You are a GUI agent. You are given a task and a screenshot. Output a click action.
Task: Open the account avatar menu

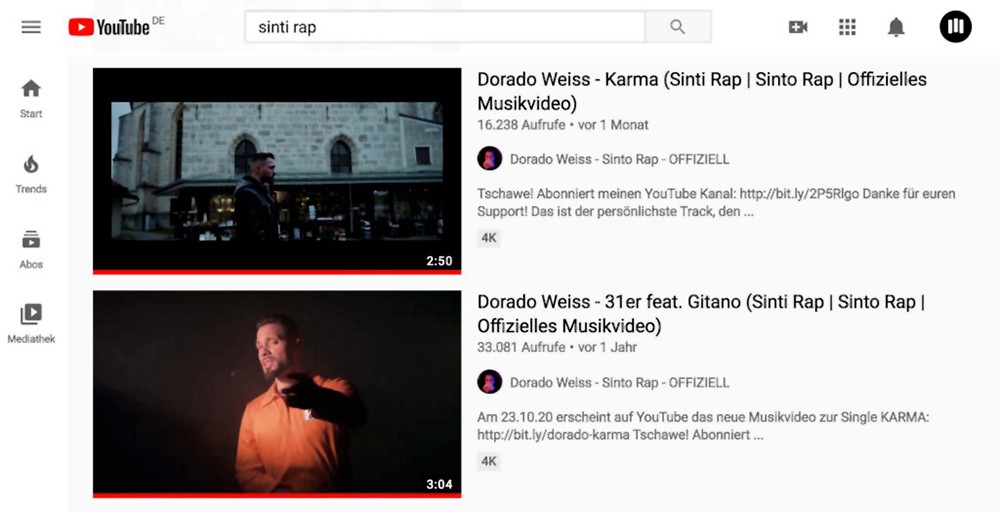pyautogui.click(x=955, y=27)
